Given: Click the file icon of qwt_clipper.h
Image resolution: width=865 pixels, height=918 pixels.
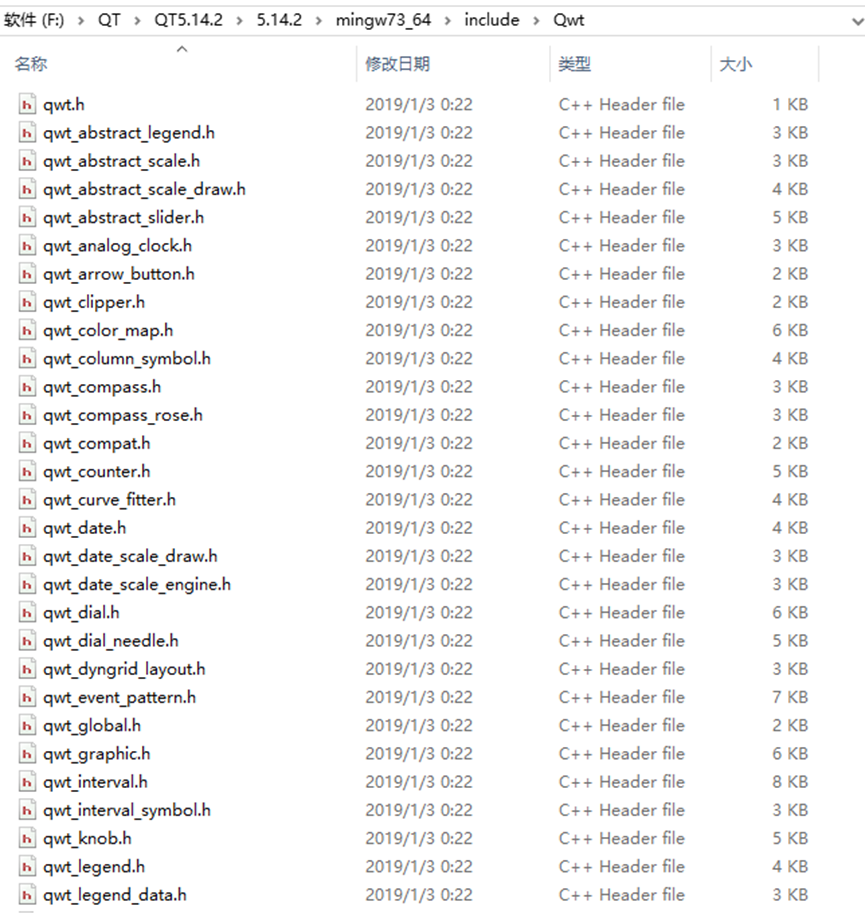Looking at the screenshot, I should 26,302.
